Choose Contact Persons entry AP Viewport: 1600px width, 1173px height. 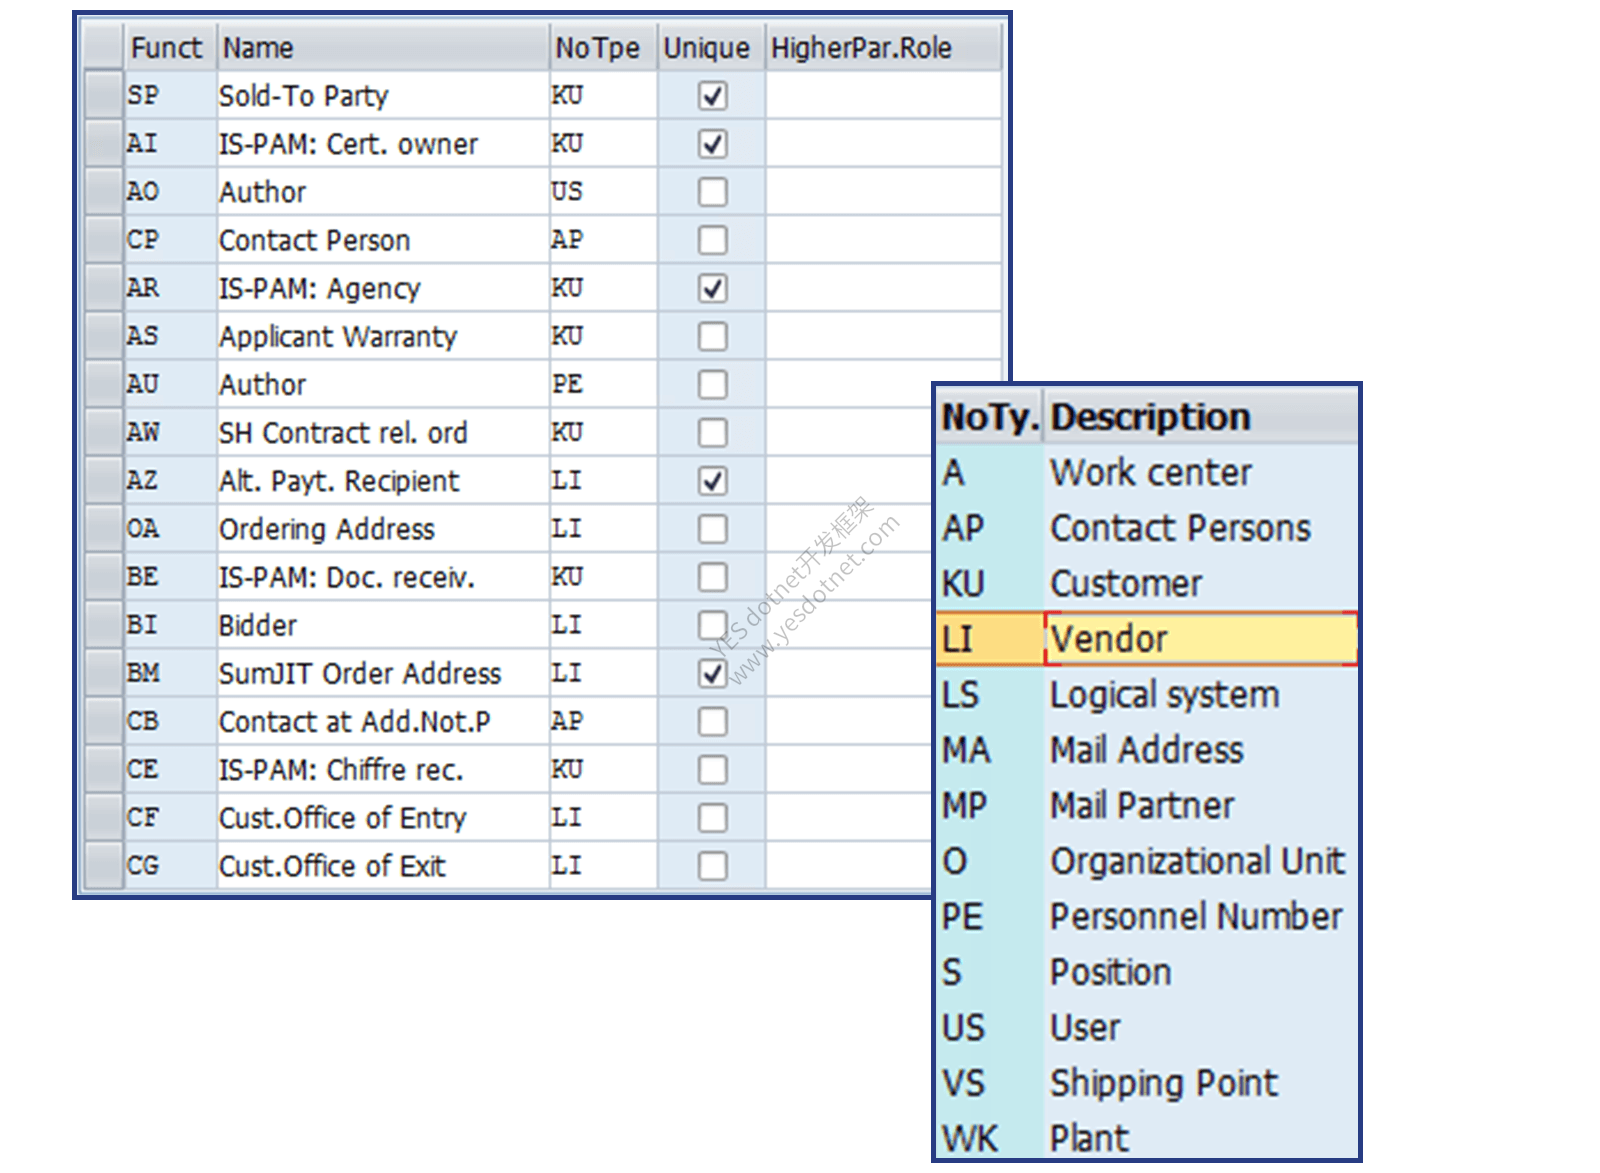pyautogui.click(x=1148, y=528)
